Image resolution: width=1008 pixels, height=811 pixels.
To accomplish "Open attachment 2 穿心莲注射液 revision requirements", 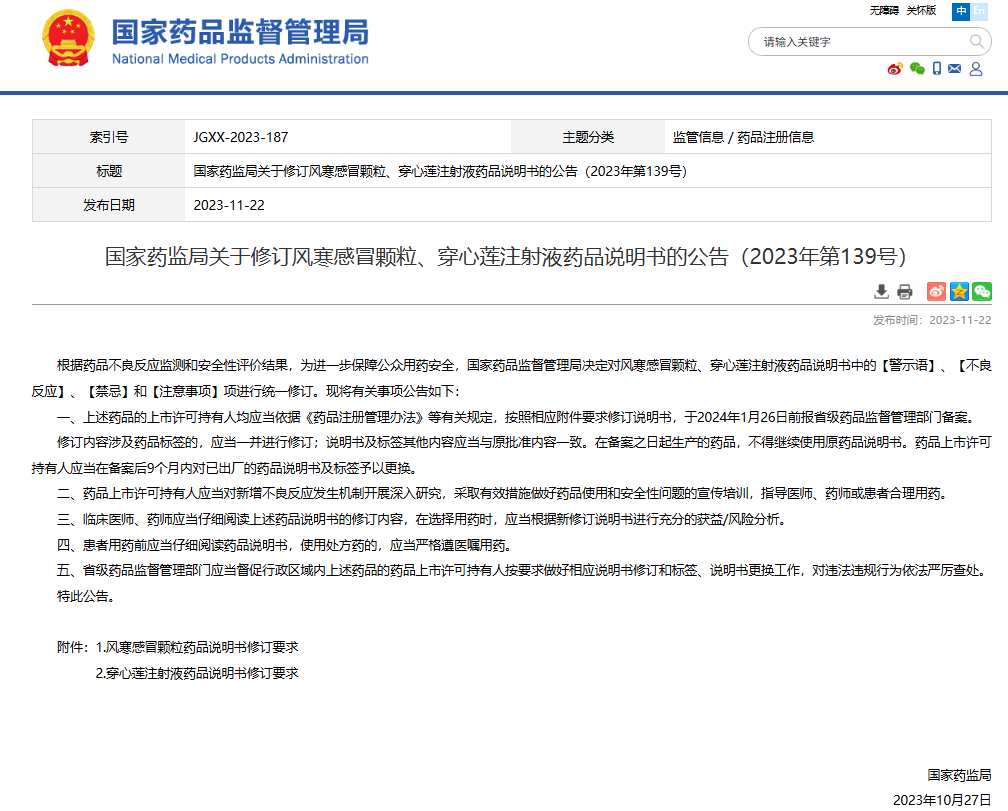I will point(197,673).
